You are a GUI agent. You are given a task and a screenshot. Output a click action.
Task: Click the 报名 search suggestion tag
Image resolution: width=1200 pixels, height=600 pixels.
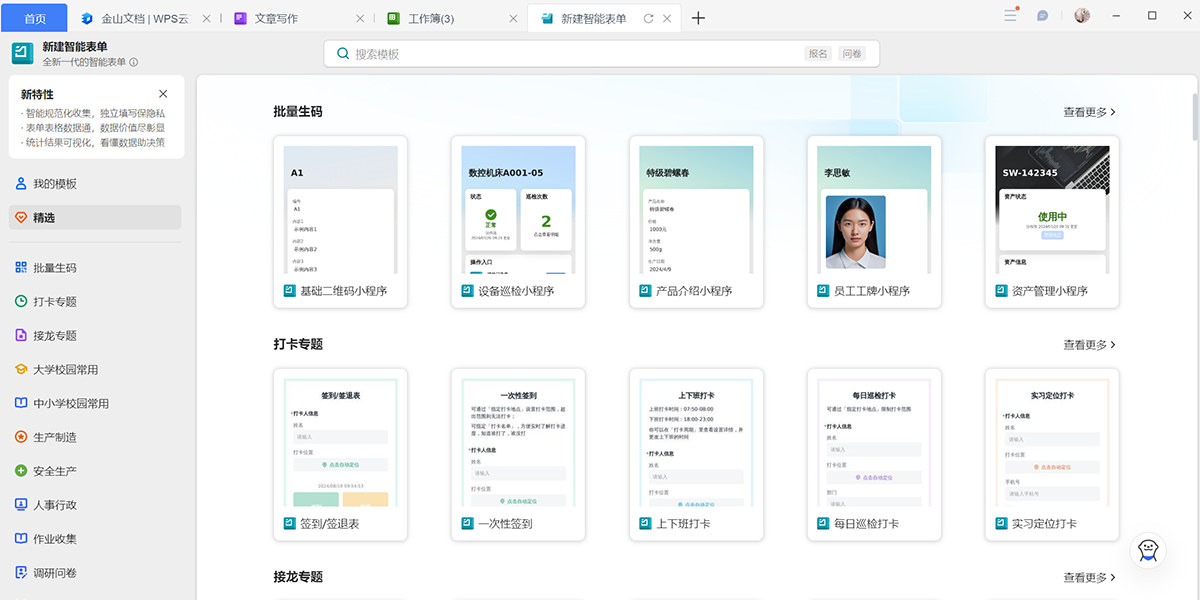[818, 54]
